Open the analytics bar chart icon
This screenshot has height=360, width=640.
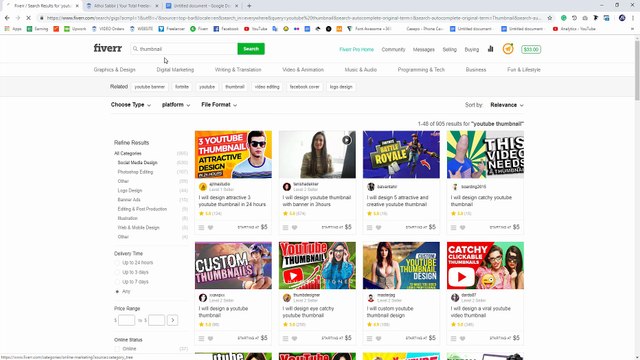(x=490, y=49)
